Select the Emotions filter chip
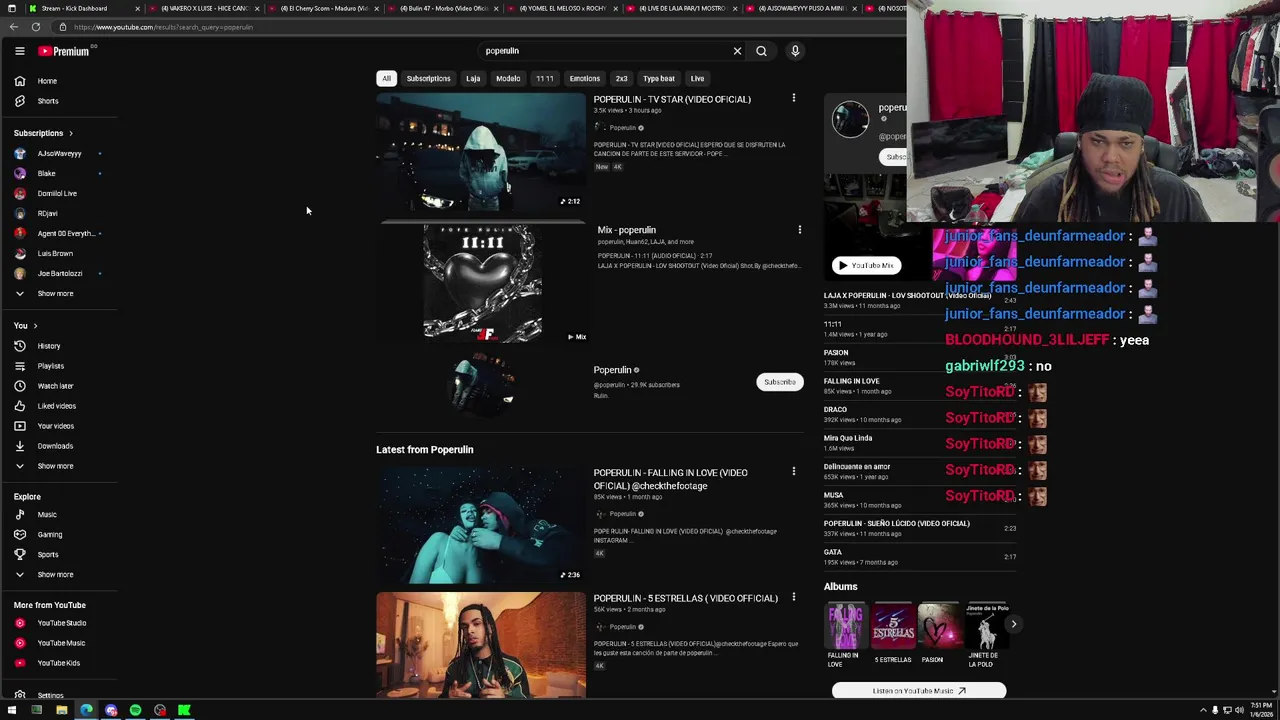 click(x=585, y=78)
